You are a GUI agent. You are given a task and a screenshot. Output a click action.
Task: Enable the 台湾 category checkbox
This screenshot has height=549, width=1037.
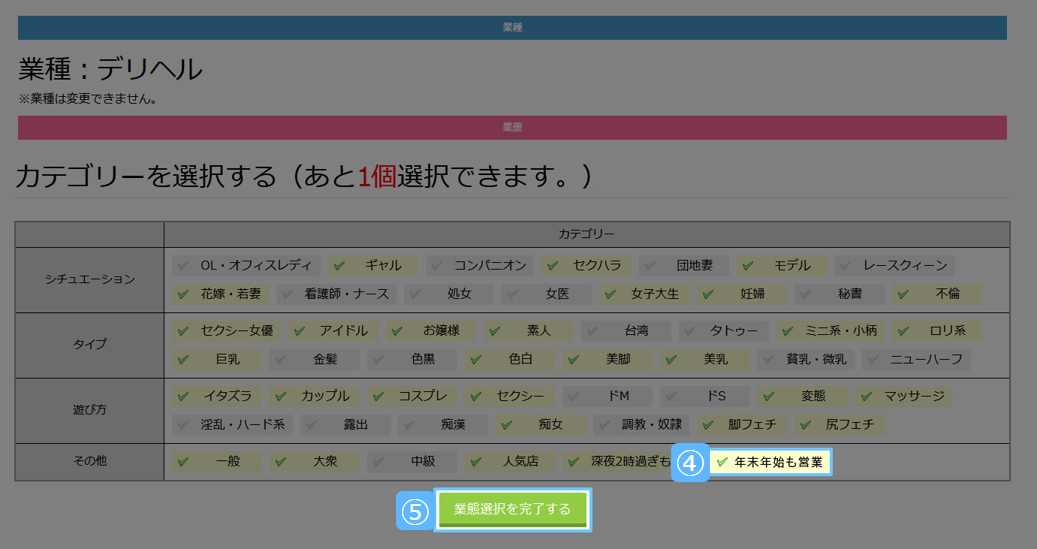click(626, 330)
